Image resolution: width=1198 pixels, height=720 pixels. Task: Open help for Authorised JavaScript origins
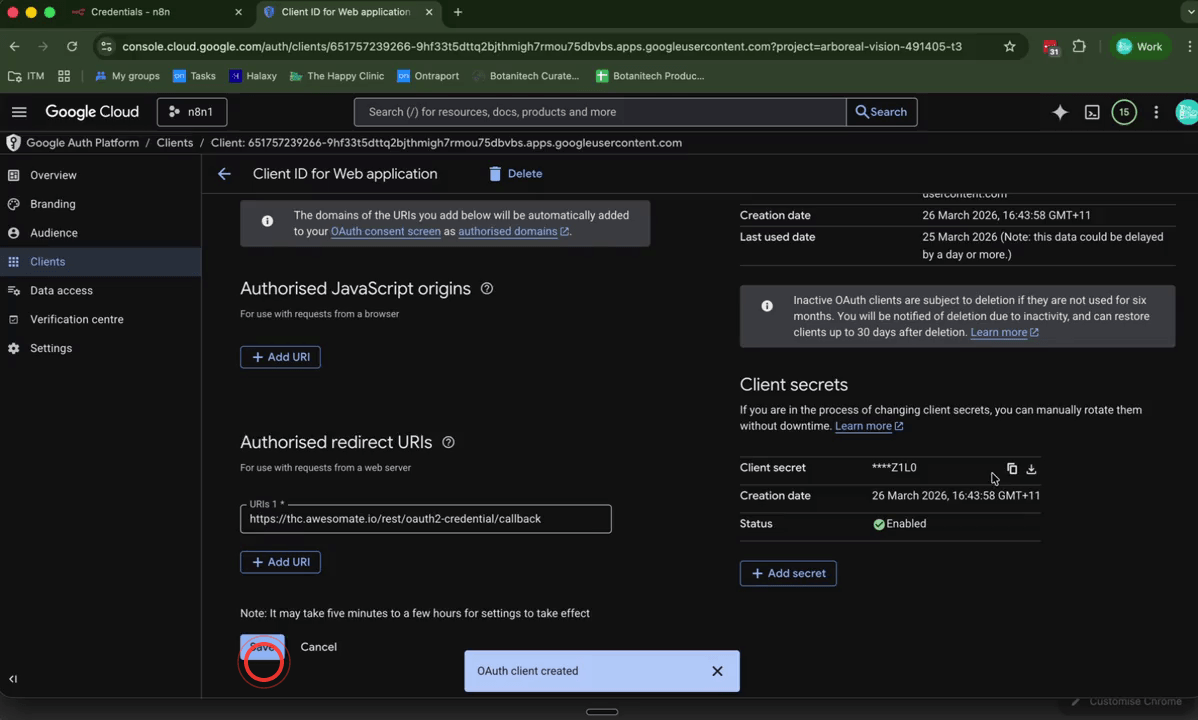pyautogui.click(x=487, y=289)
